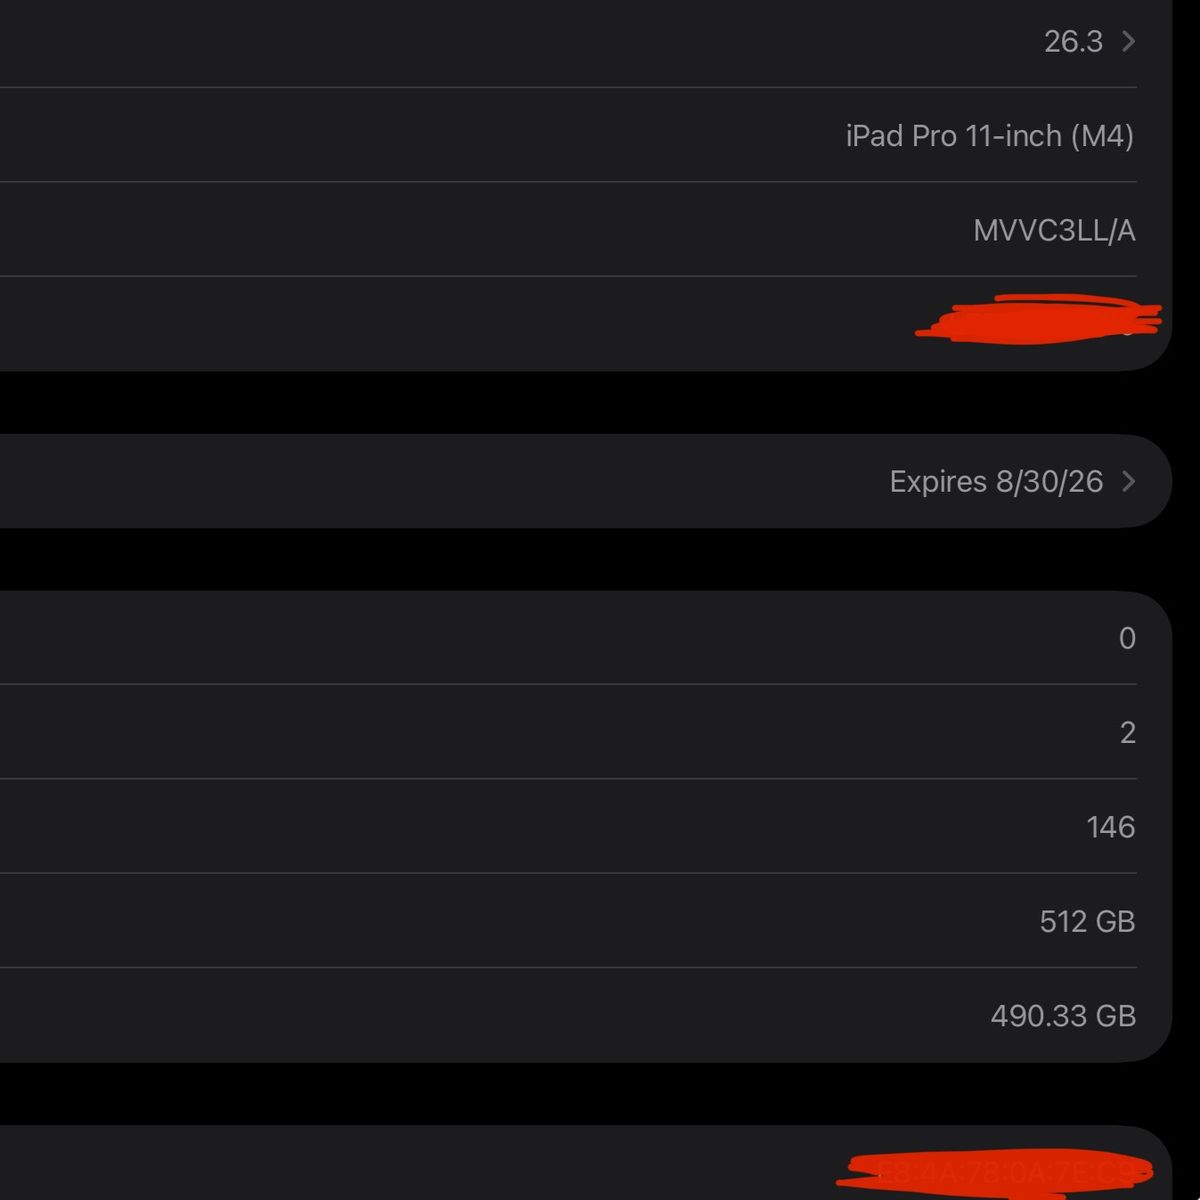Tap the red-scribbled serial number below MVVC3LL/A
The width and height of the screenshot is (1200, 1200).
1038,320
